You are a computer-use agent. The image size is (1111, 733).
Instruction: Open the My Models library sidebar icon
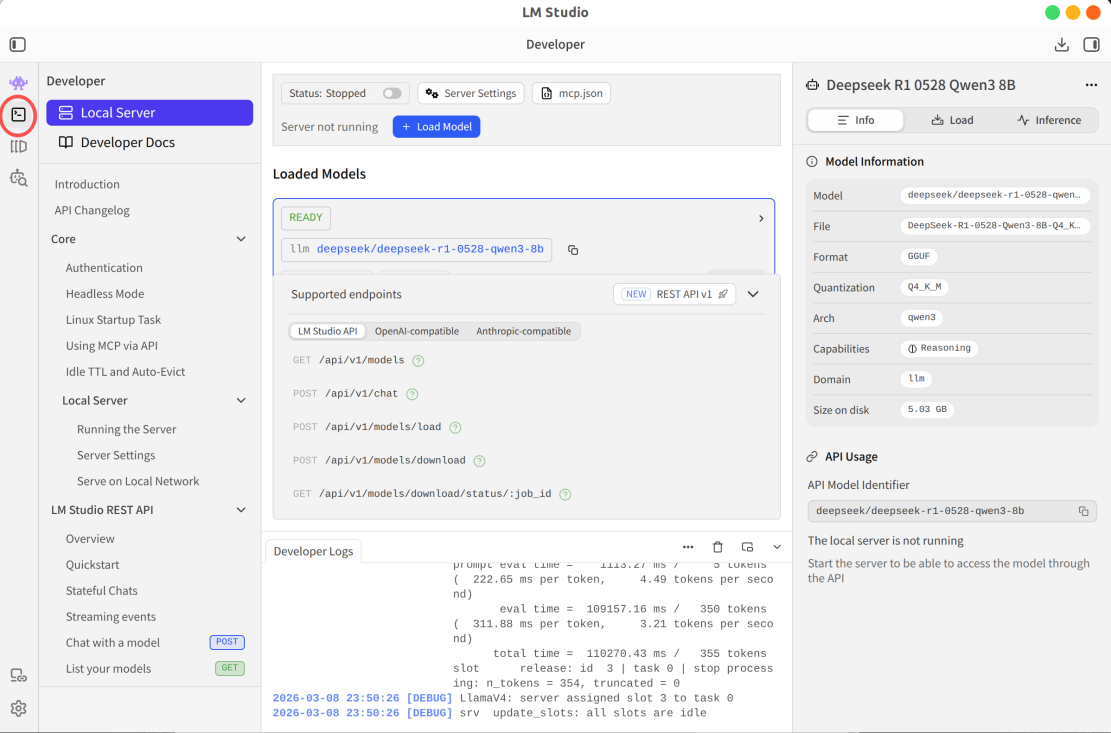(x=18, y=147)
